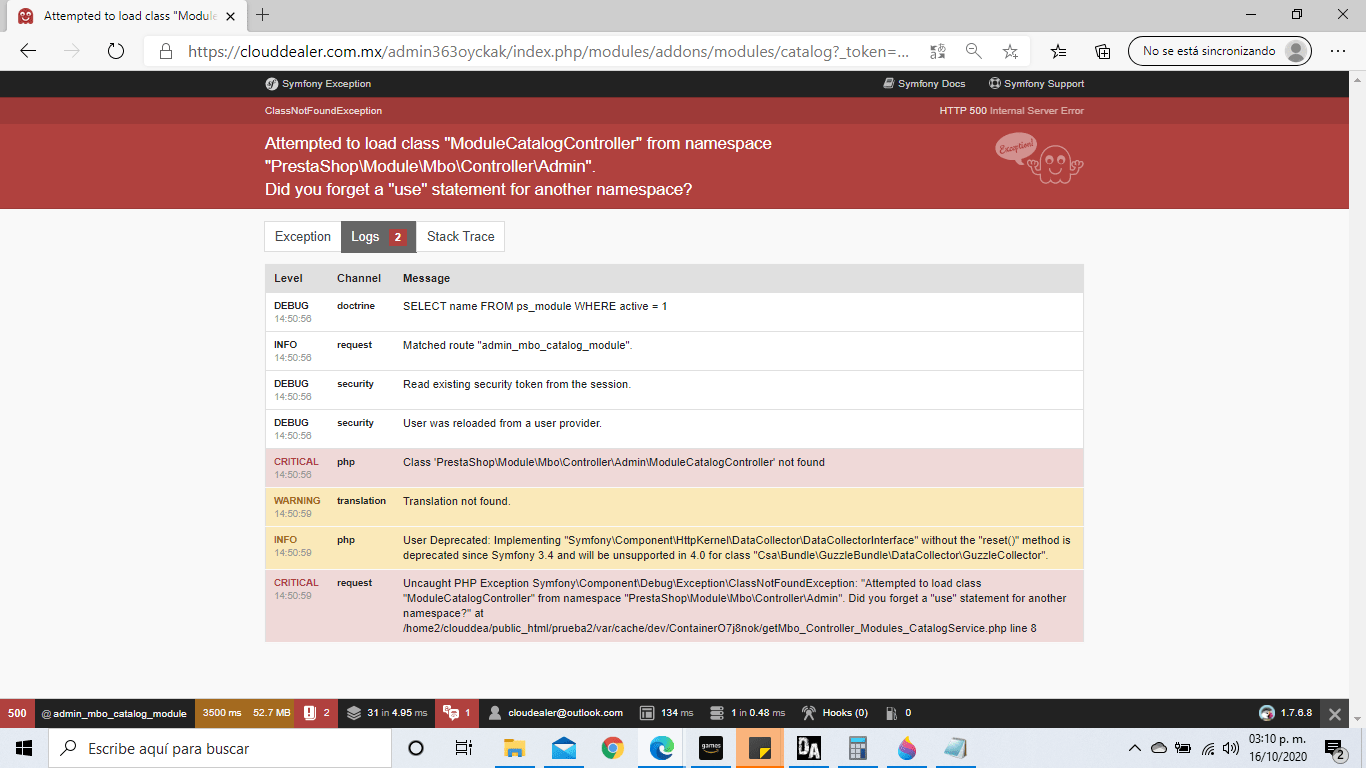
Task: Open Edge settings and more menu
Action: (x=1337, y=51)
